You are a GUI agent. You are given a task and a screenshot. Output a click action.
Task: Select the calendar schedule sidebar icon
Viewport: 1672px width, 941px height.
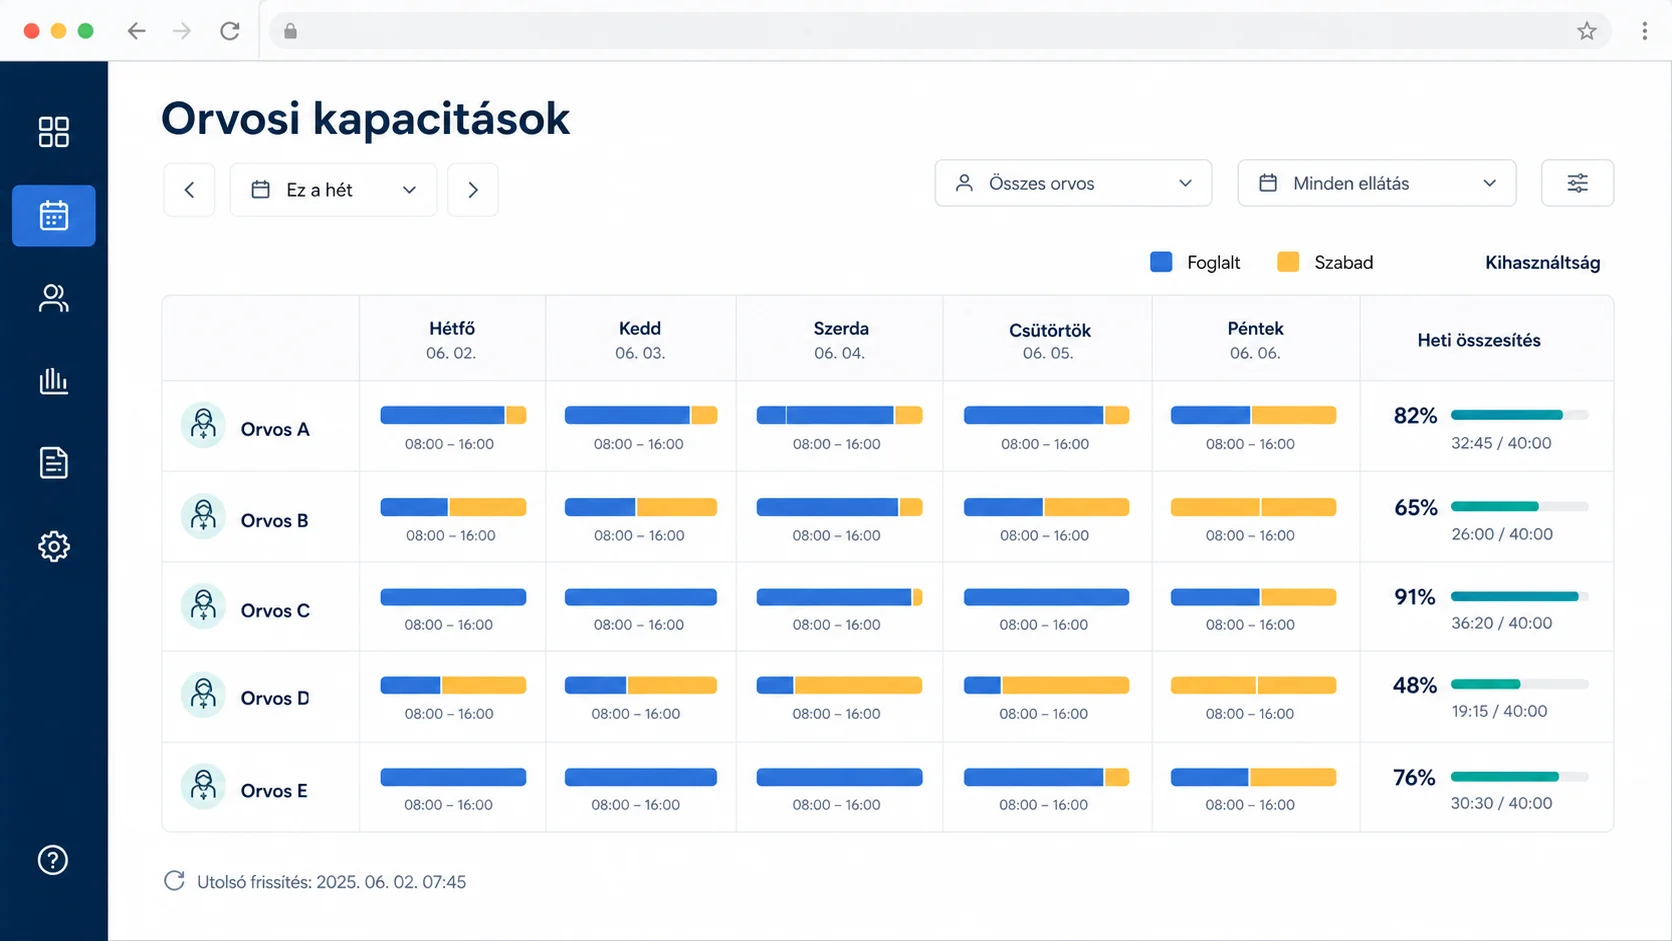(53, 215)
